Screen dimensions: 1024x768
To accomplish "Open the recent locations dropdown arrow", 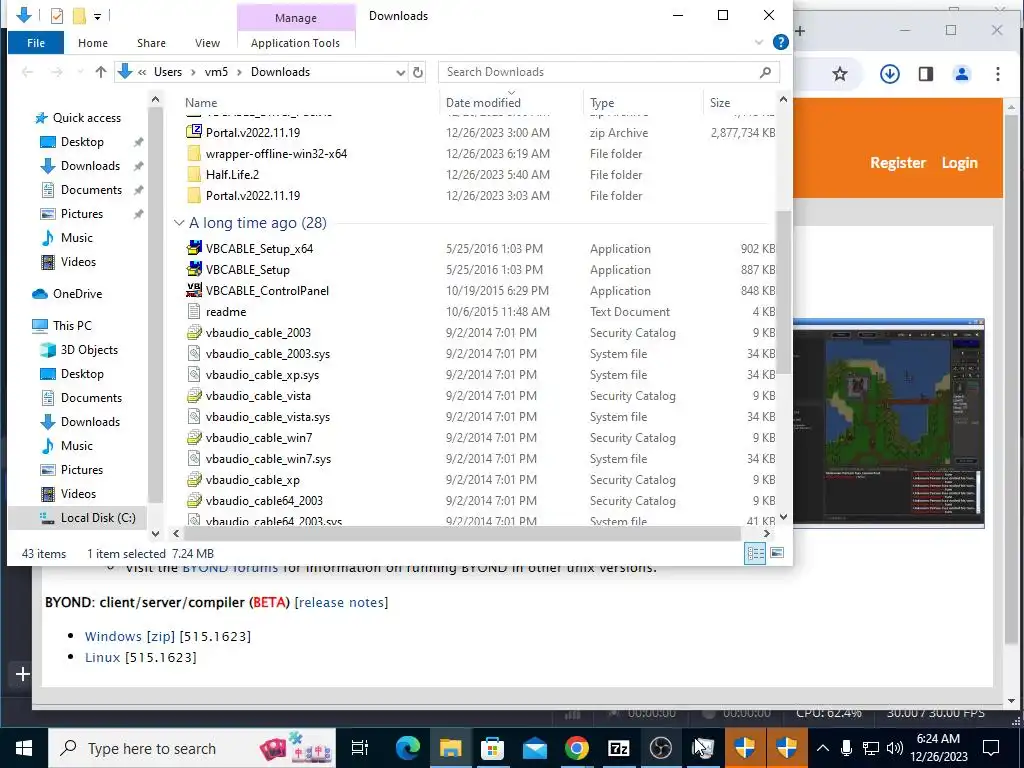I will click(80, 72).
